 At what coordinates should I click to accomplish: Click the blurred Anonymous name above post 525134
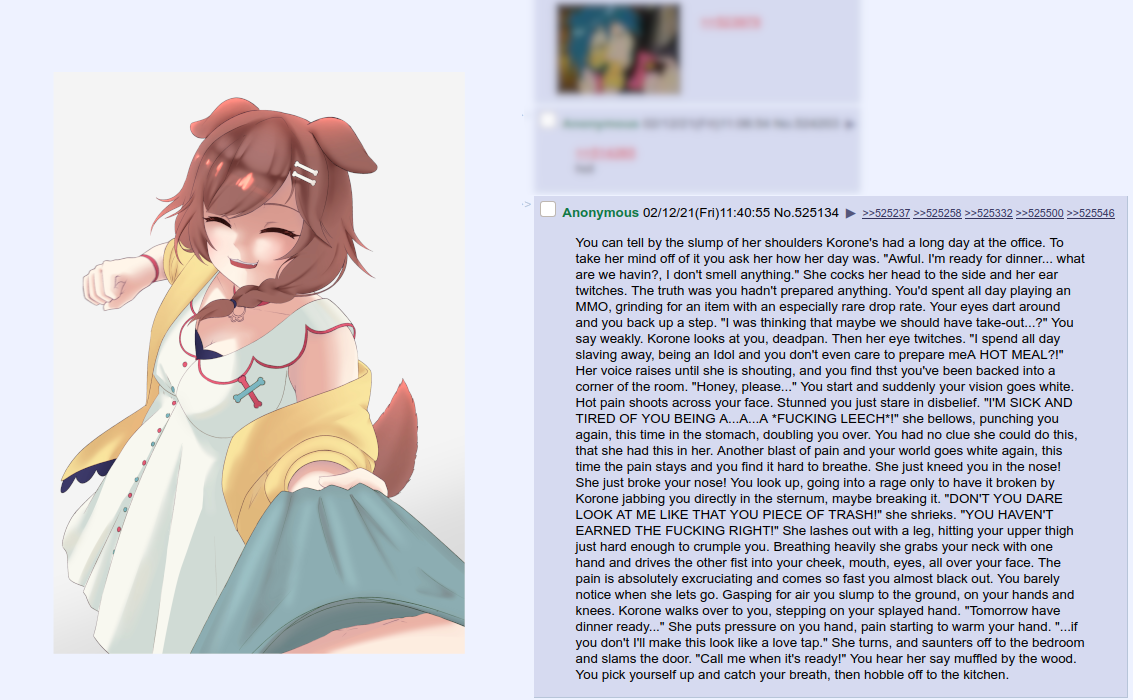click(x=600, y=124)
